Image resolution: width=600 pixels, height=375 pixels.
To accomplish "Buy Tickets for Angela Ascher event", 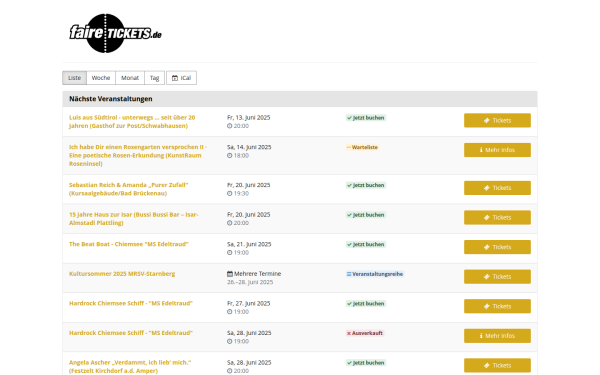I will click(x=497, y=365).
